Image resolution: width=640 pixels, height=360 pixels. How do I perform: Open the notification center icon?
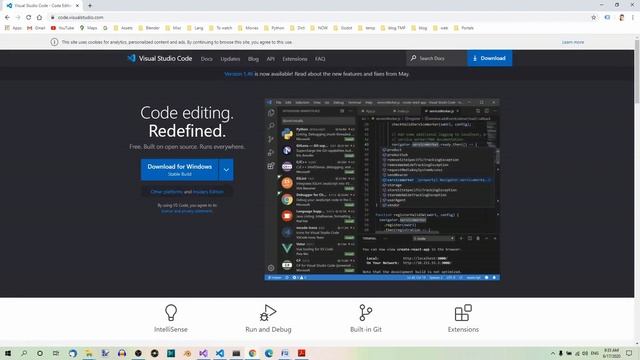(x=629, y=353)
